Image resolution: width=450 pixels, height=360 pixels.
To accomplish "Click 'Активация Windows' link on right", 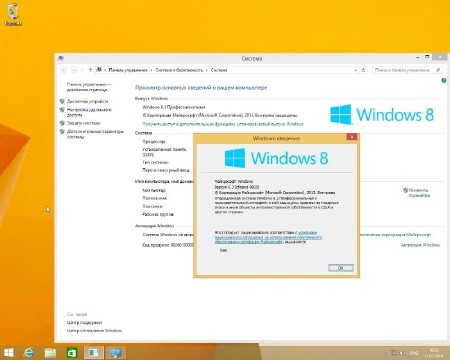I will 420,245.
